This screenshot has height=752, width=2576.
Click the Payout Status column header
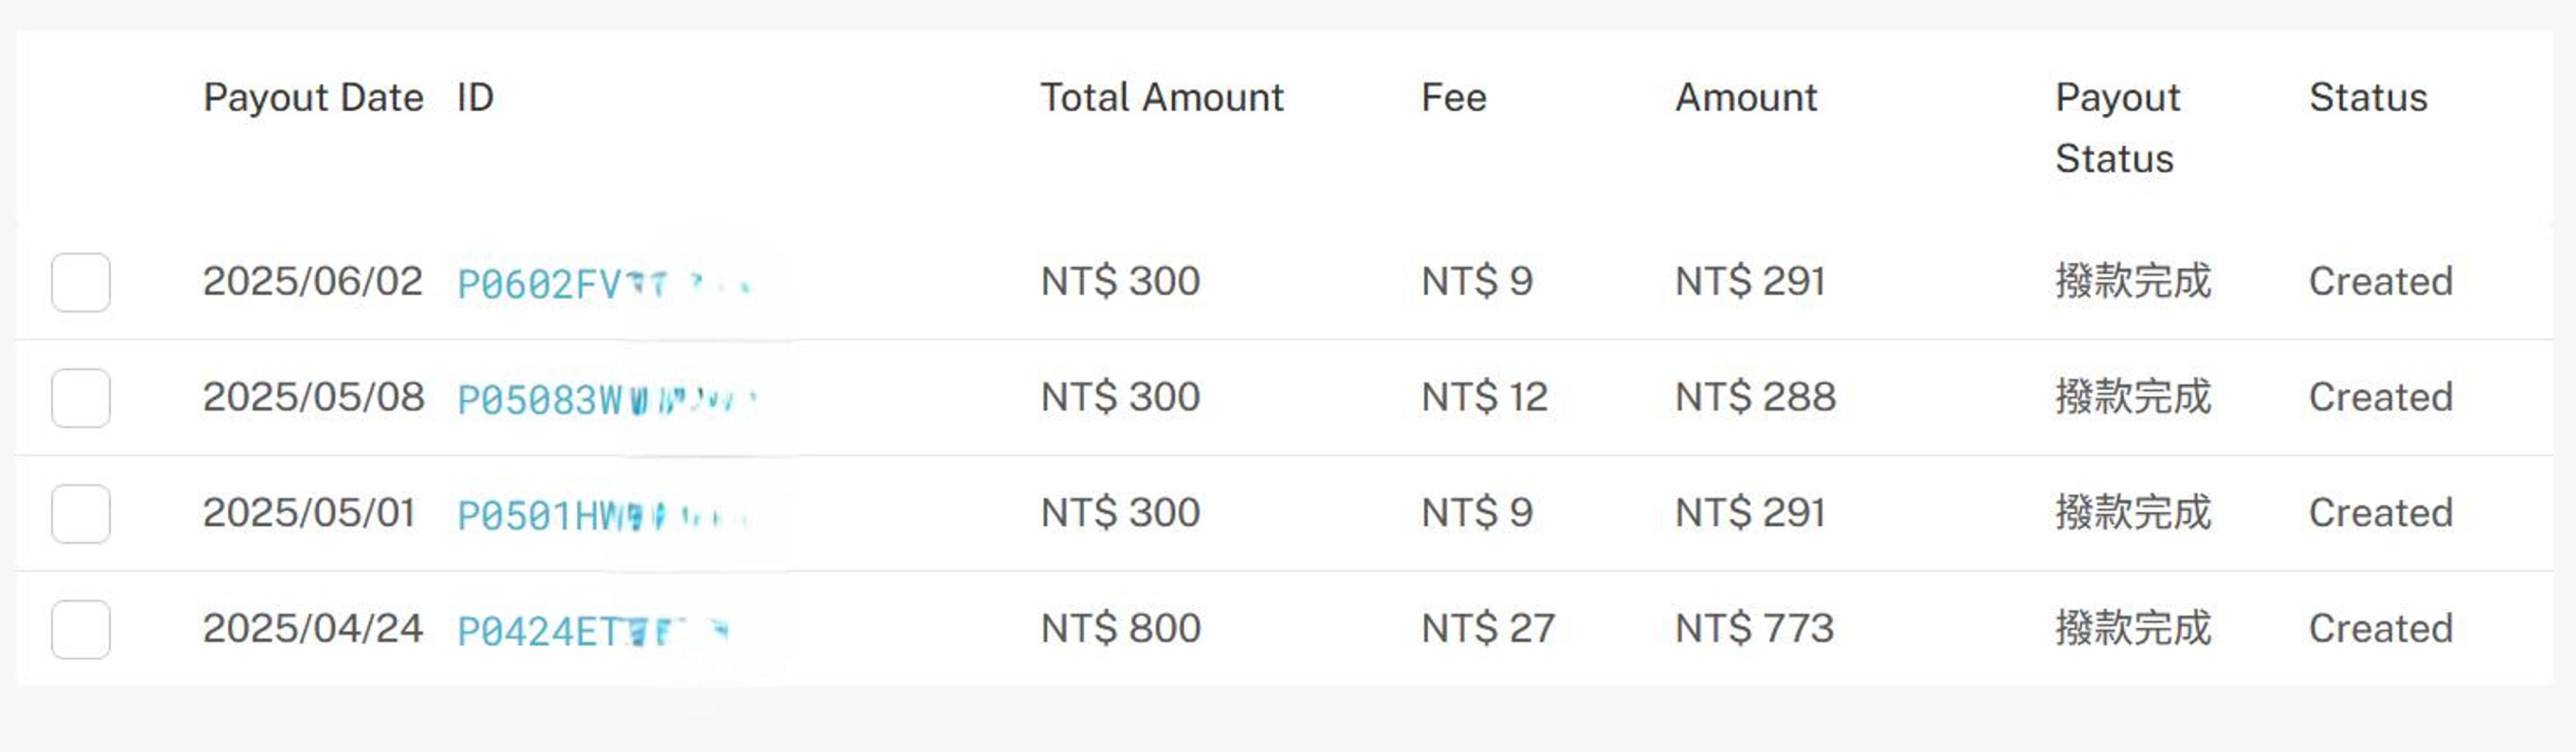[x=2117, y=127]
